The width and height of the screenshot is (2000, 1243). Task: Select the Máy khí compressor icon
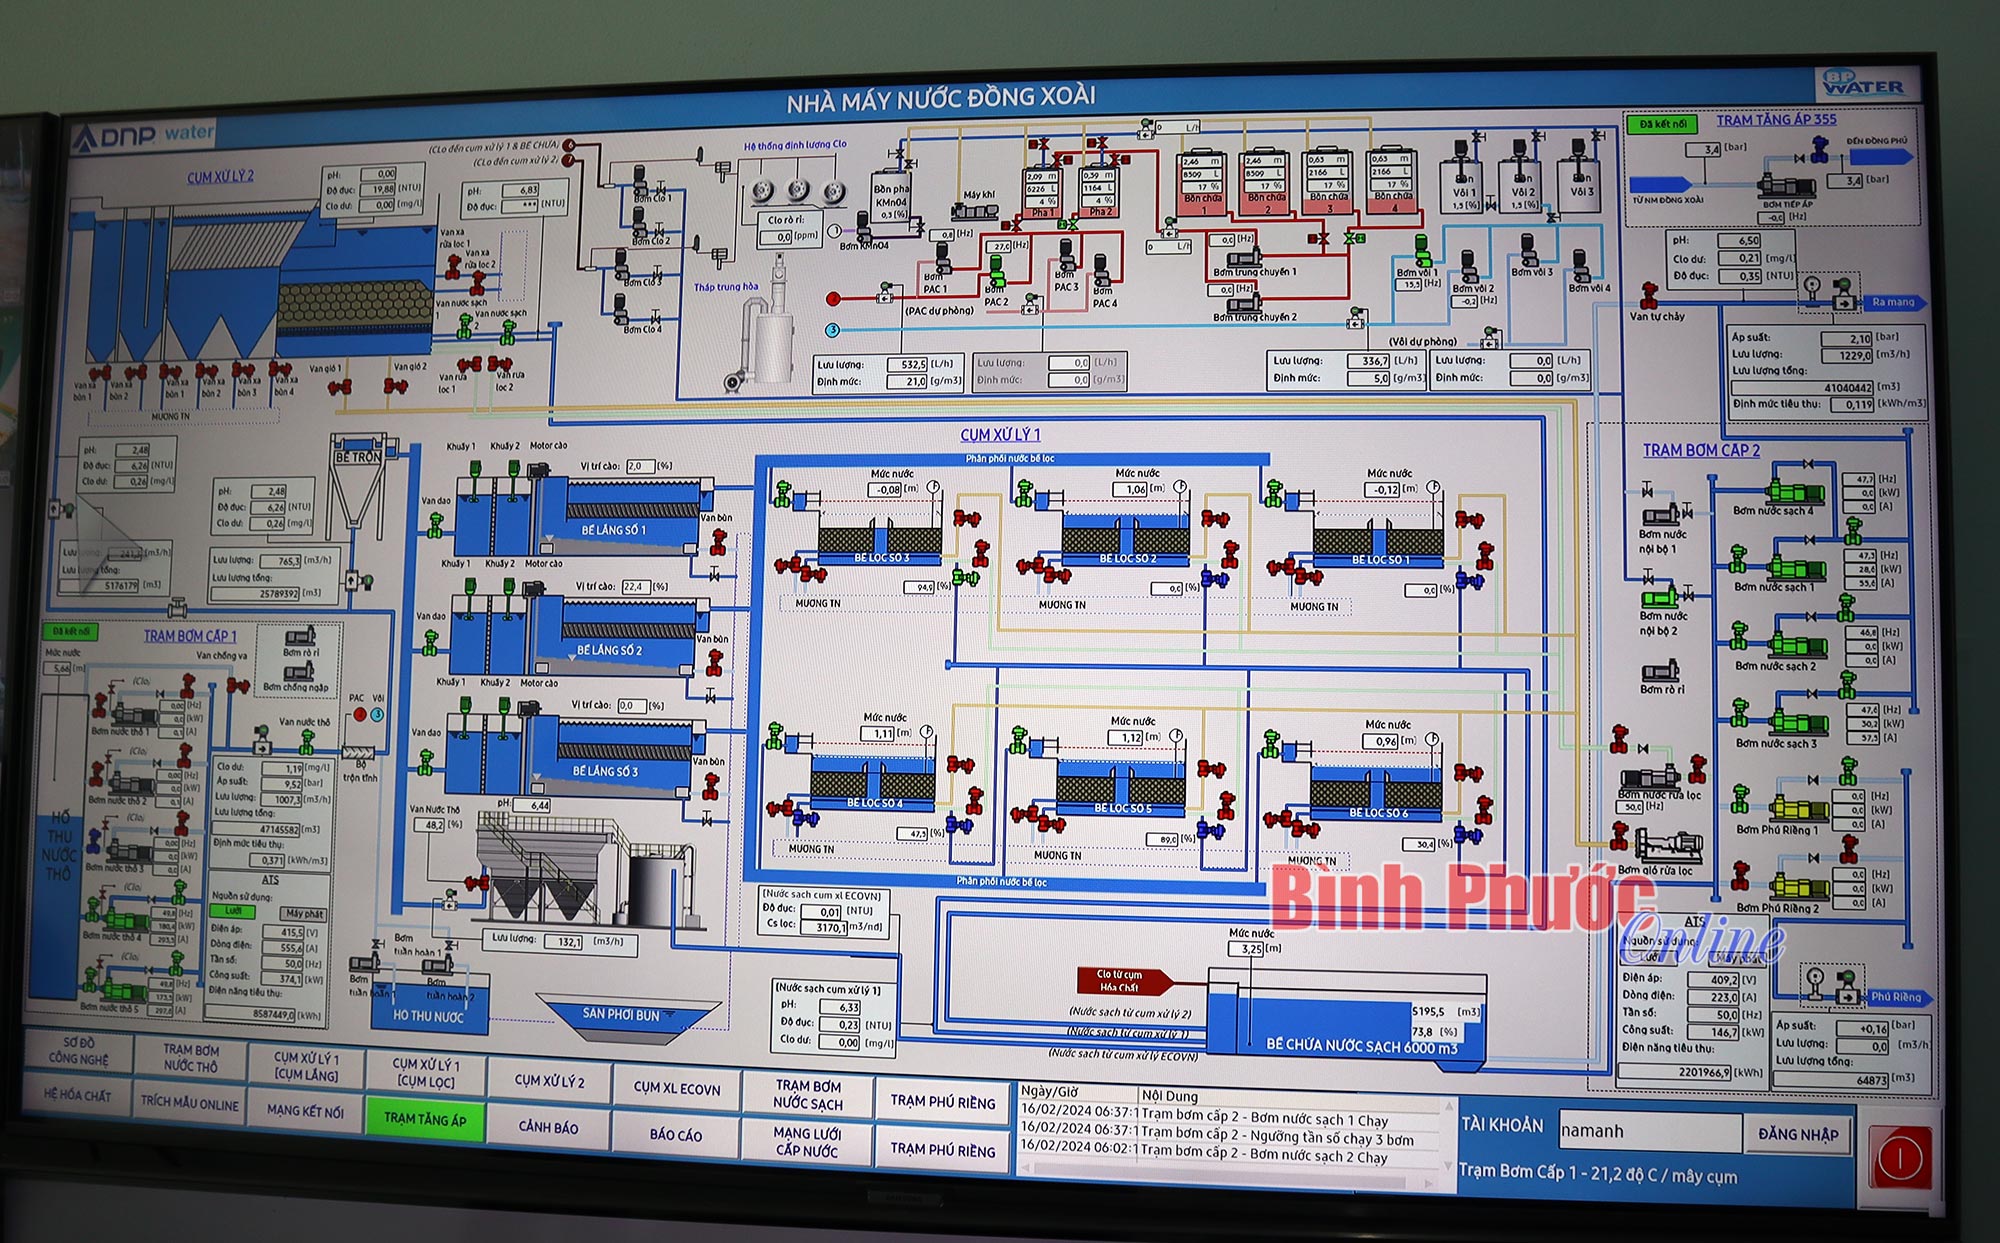tap(973, 211)
